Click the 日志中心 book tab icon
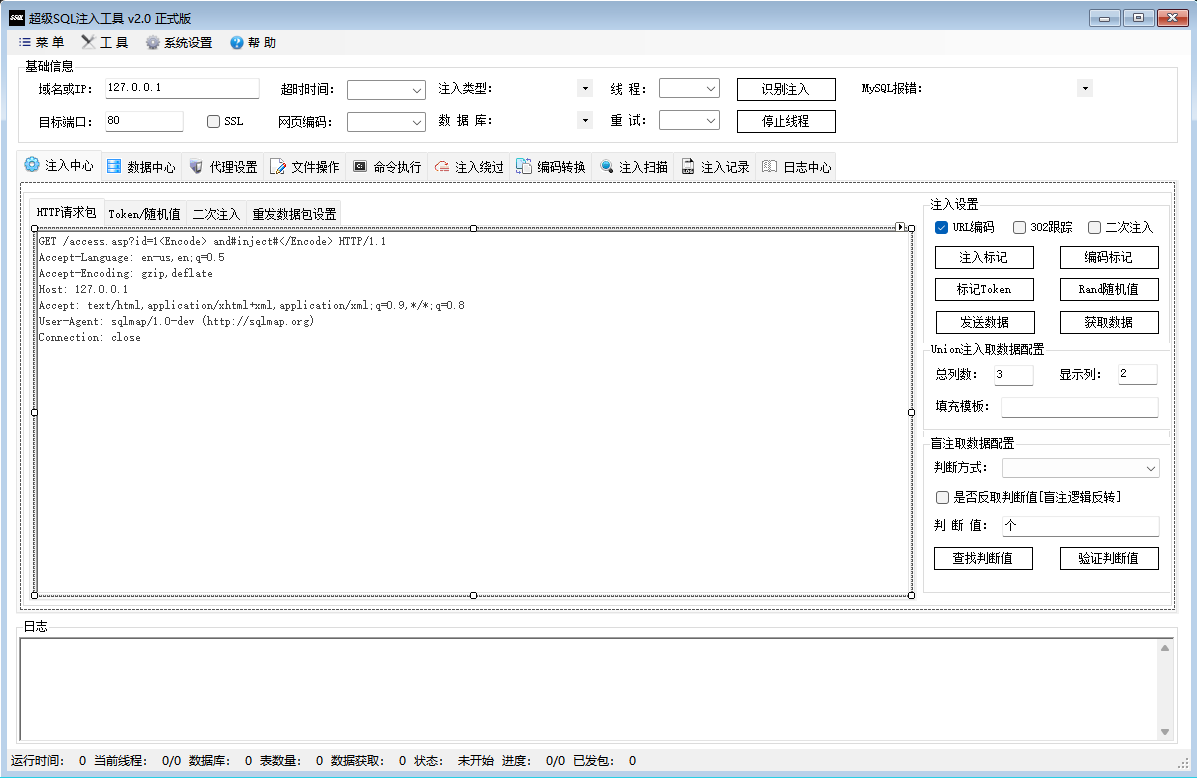The width and height of the screenshot is (1197, 778). 770,166
